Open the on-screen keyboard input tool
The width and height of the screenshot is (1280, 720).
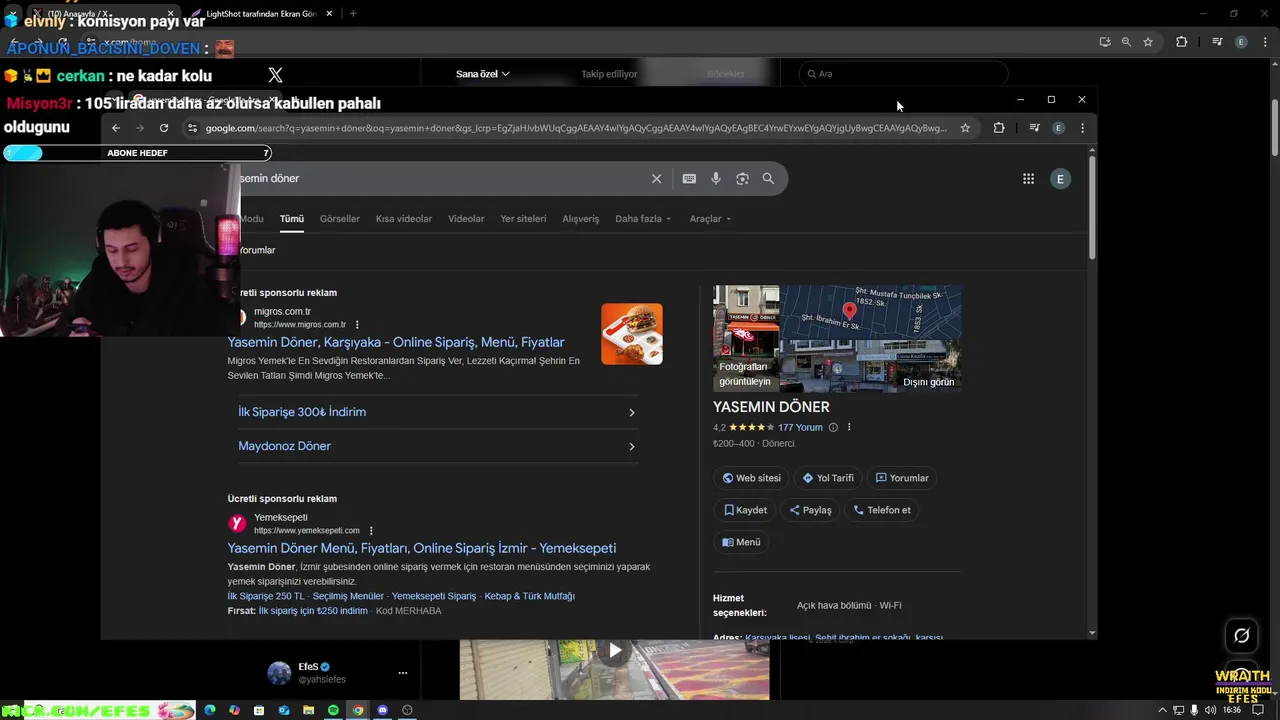pos(689,178)
